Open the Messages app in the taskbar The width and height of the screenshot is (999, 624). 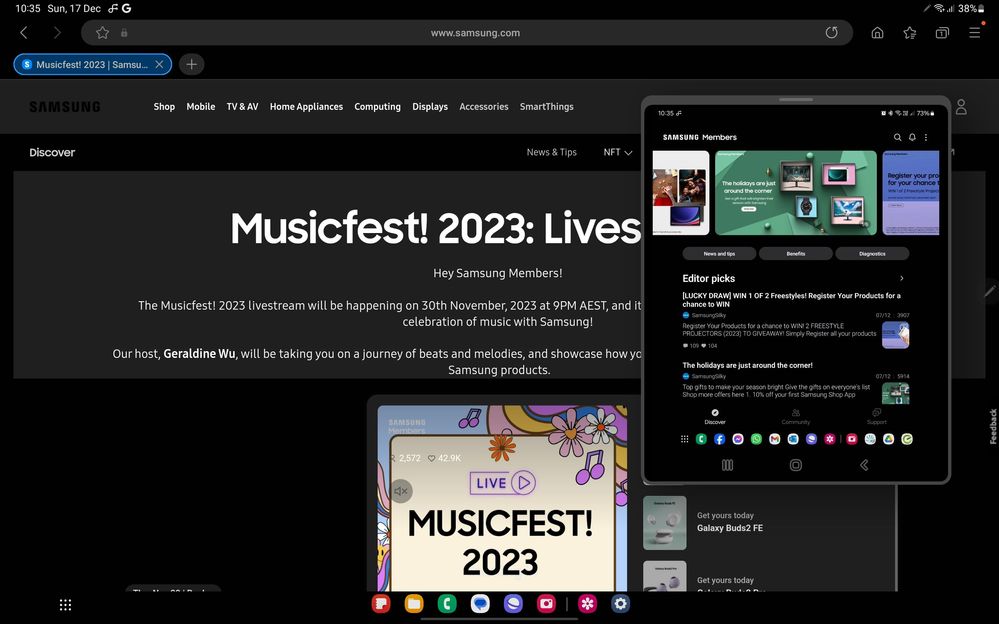pyautogui.click(x=480, y=603)
